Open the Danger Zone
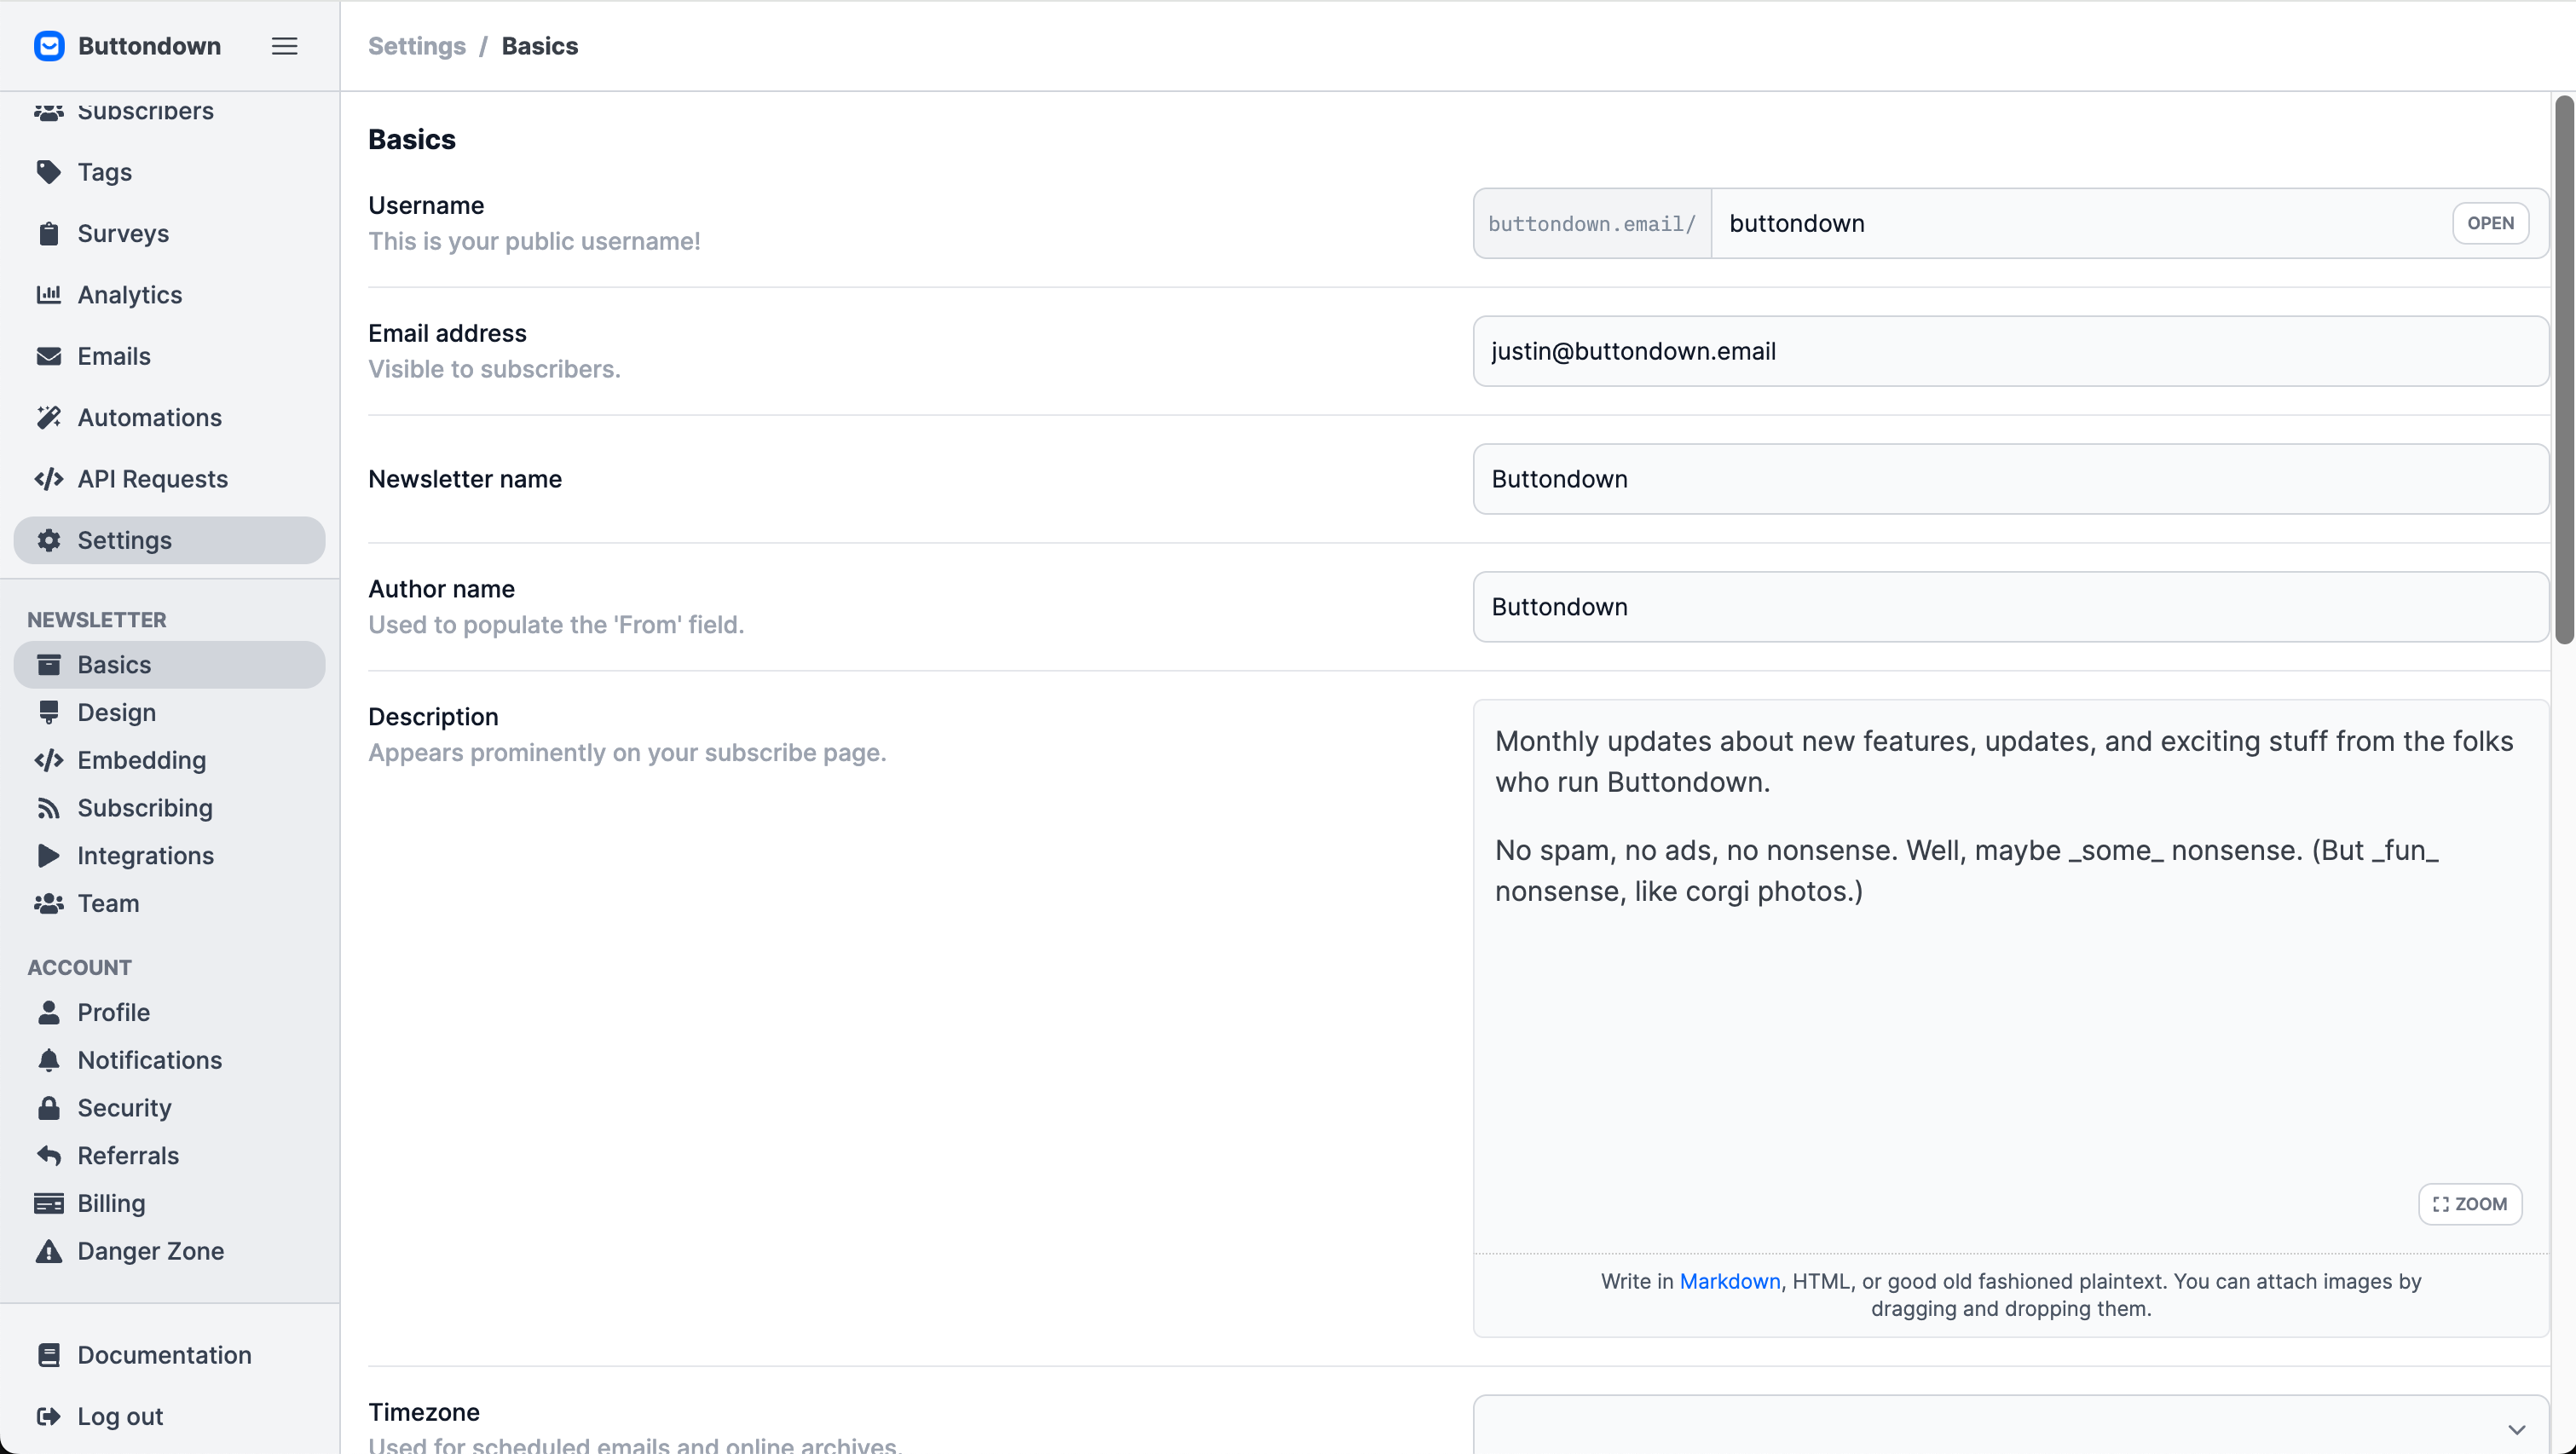The height and width of the screenshot is (1454, 2576). (x=170, y=1250)
